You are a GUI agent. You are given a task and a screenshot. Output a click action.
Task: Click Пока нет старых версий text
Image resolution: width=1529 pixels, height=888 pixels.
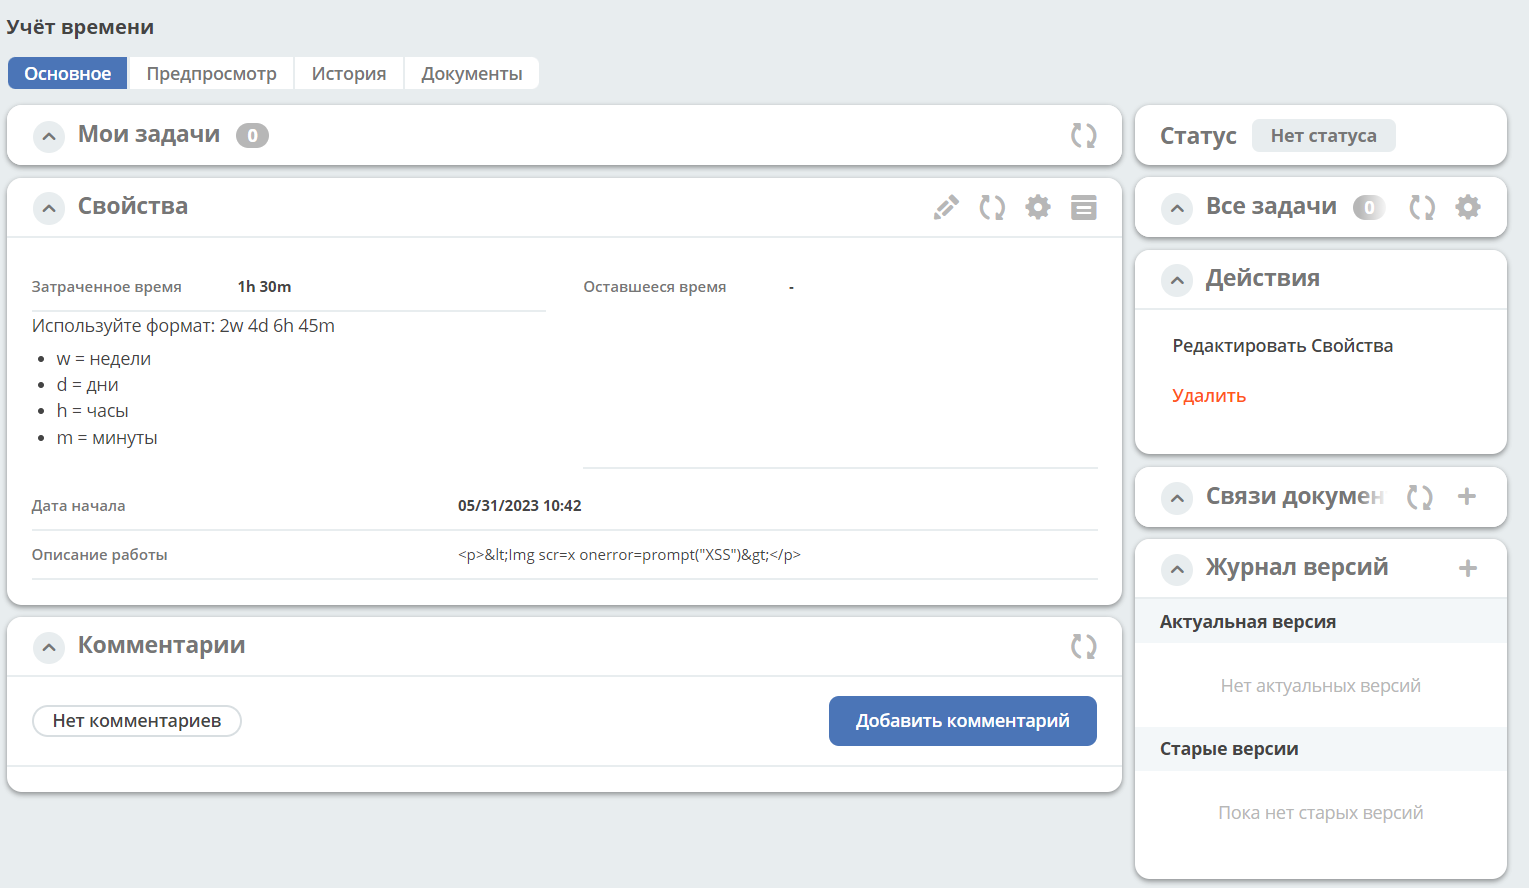tap(1320, 812)
